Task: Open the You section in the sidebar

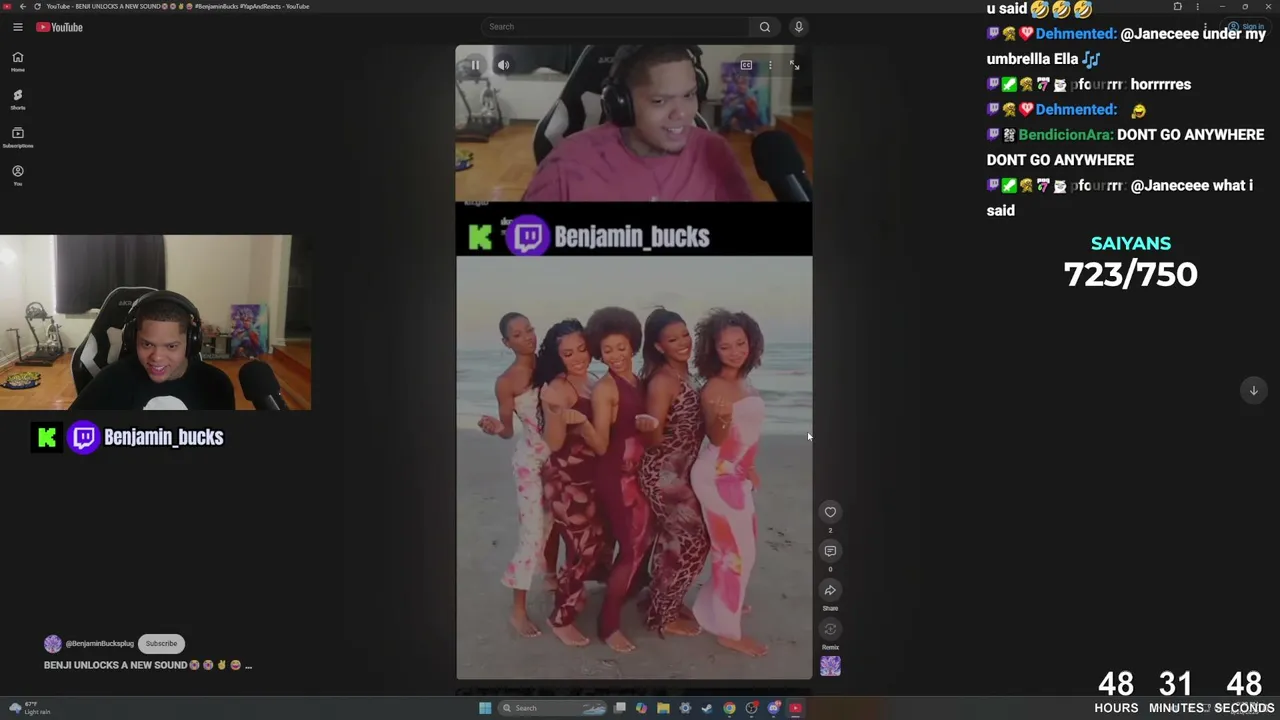Action: (x=17, y=175)
